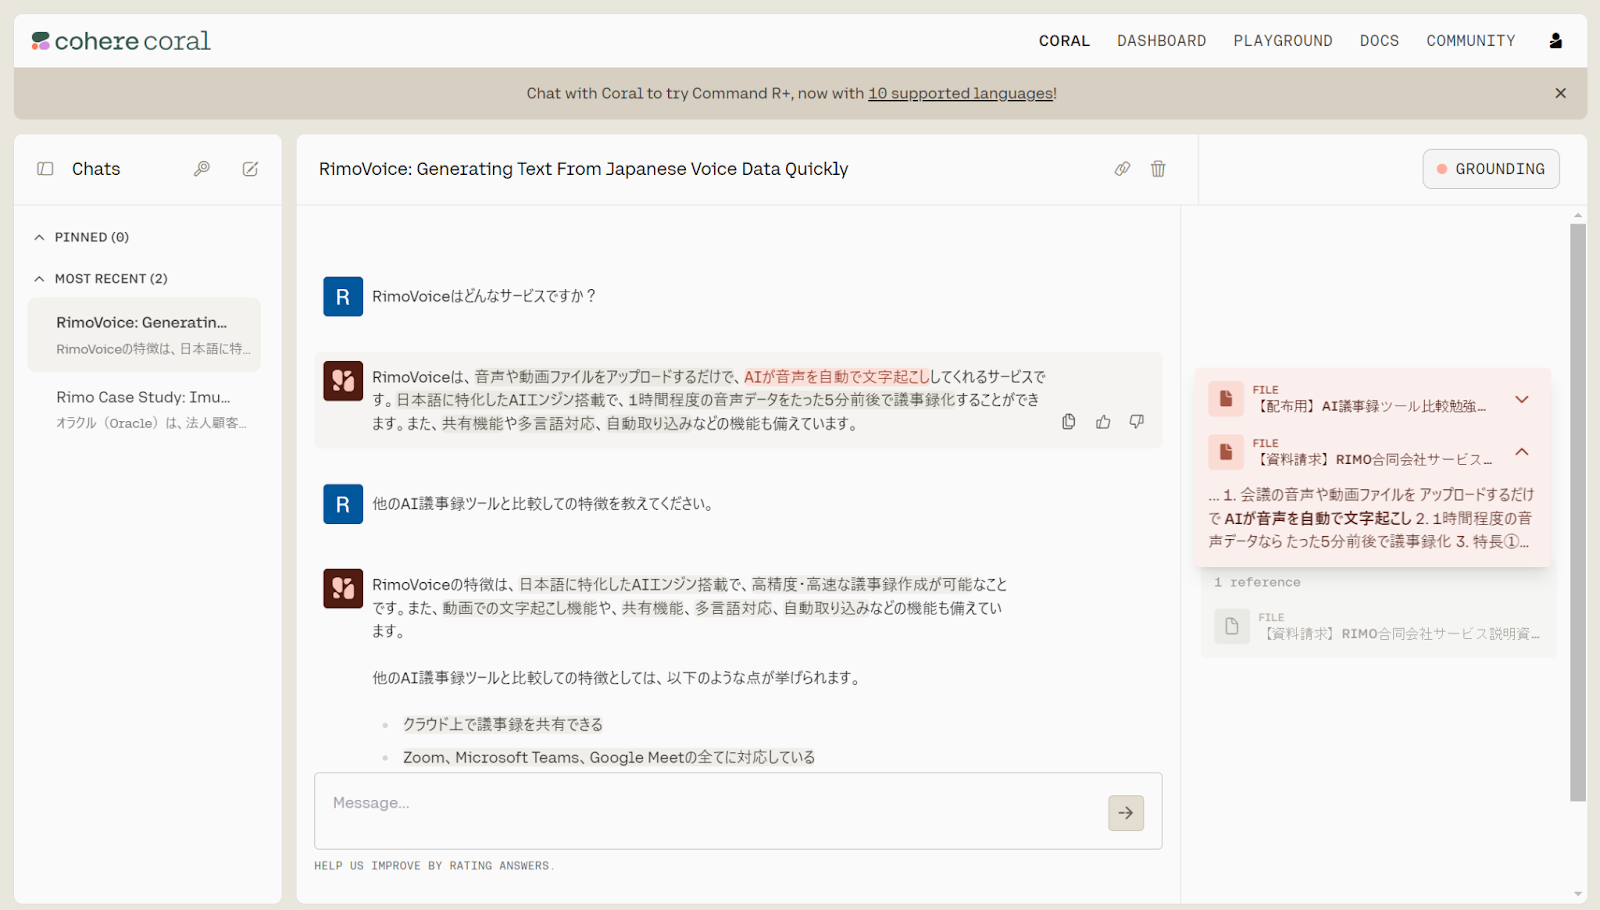Open the '10 supported languages' link
The height and width of the screenshot is (910, 1600).
959,93
